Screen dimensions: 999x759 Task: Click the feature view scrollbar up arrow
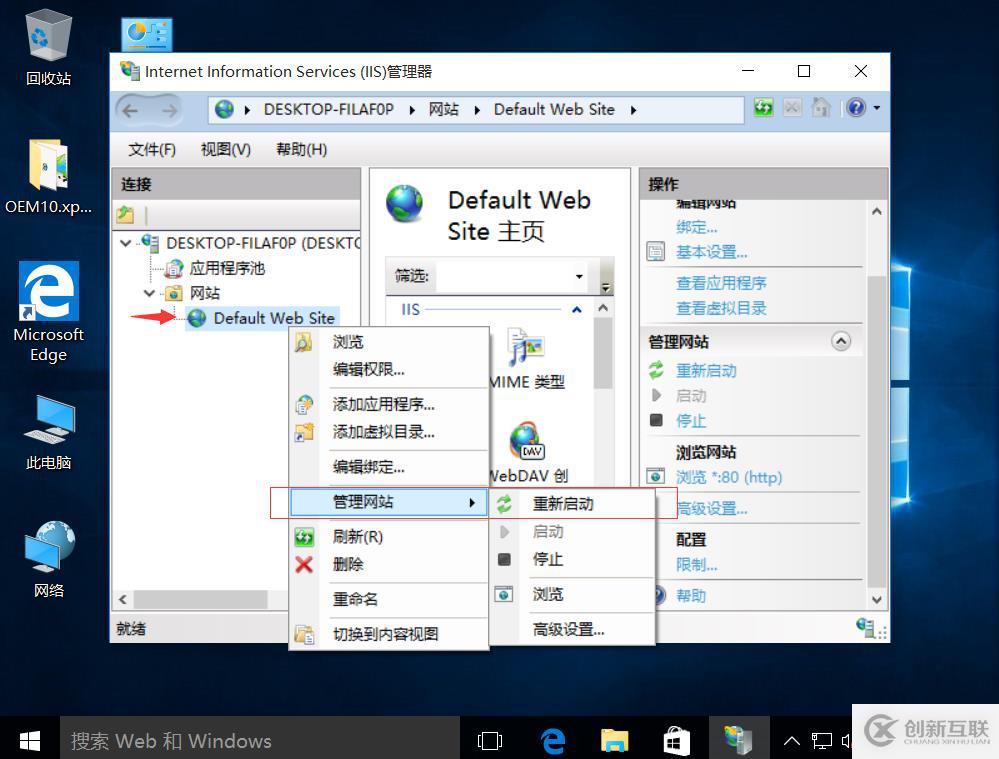click(x=603, y=308)
